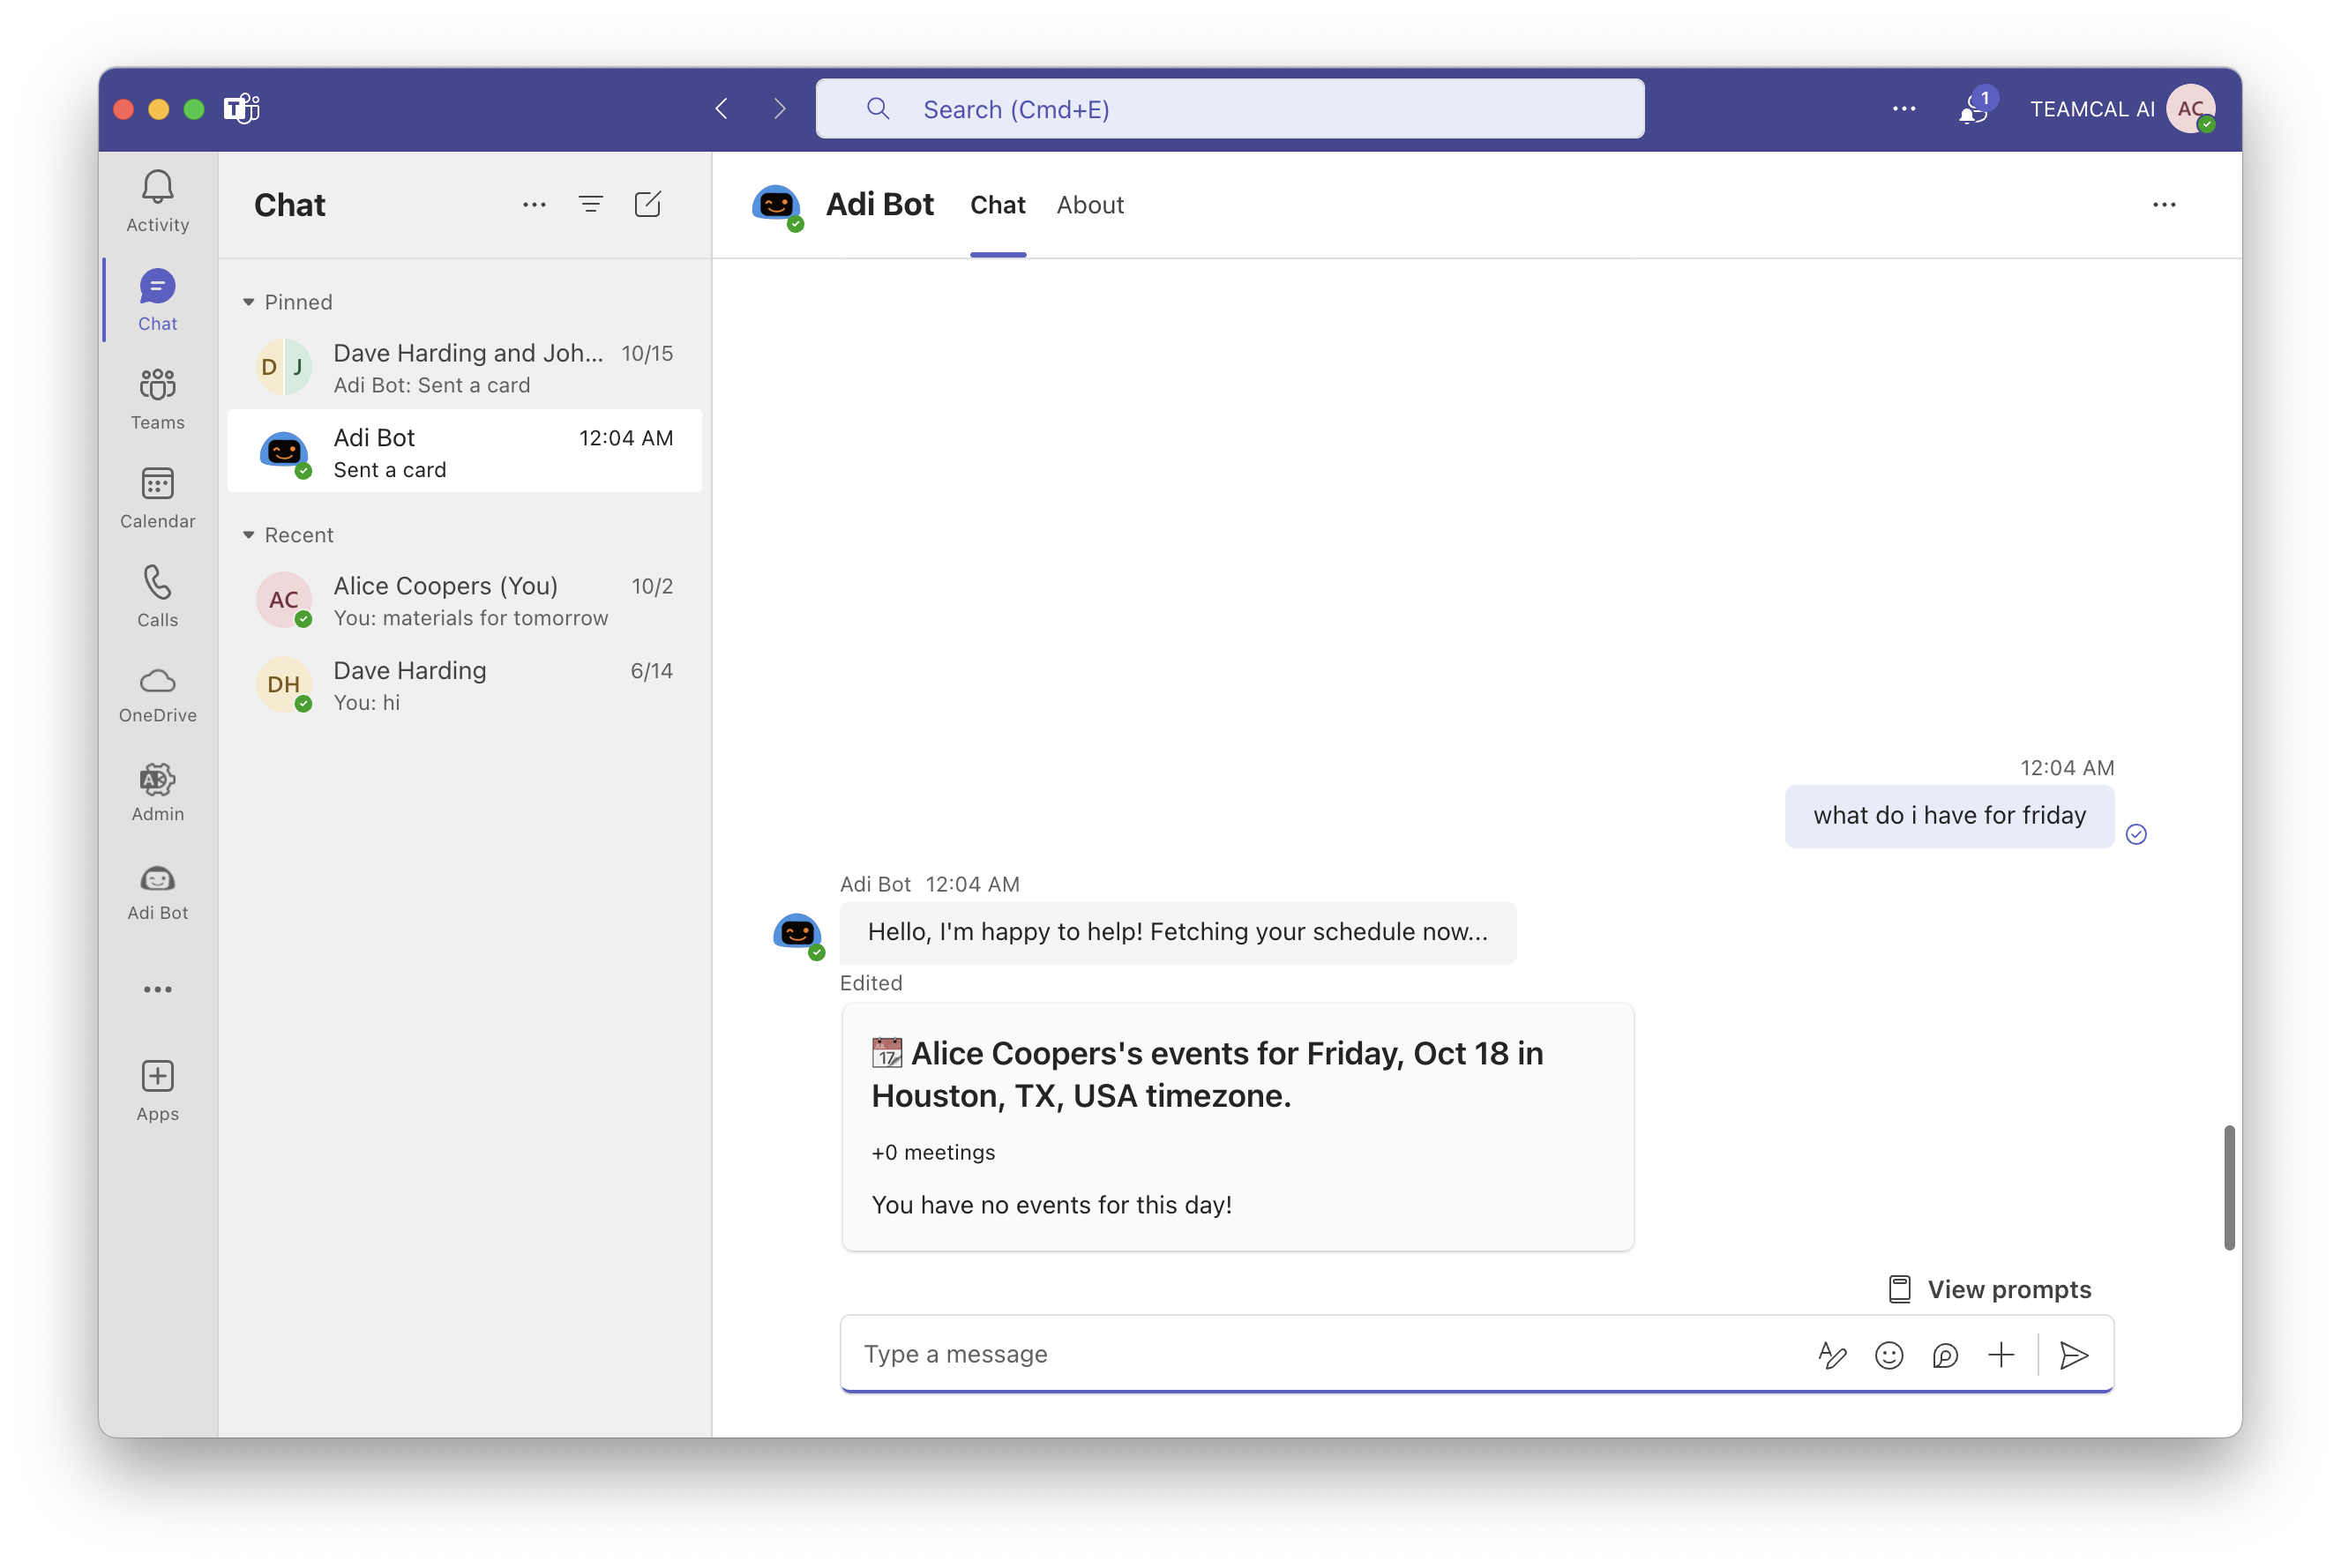
Task: Open the Calendar app icon
Action: pyautogui.click(x=157, y=497)
